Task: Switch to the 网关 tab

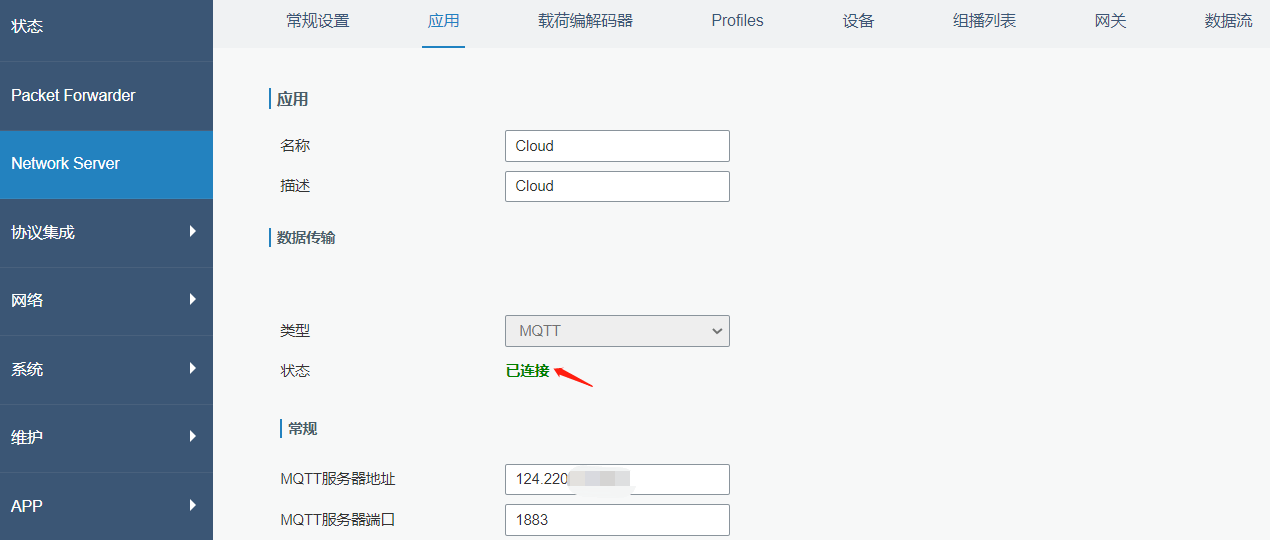Action: coord(1110,21)
